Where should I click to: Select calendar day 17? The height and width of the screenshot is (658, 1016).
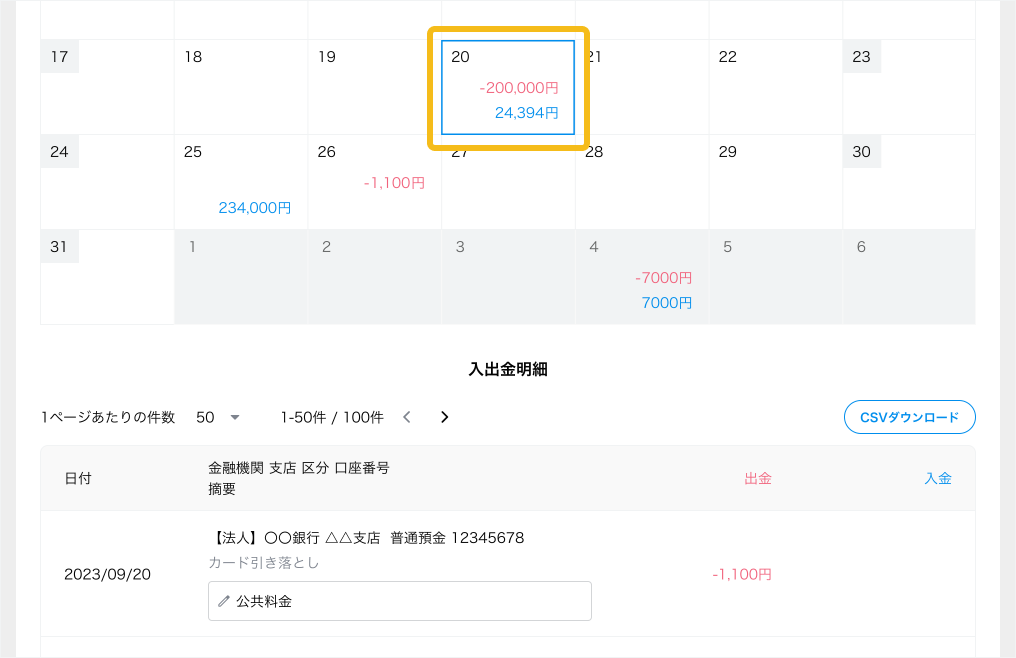(x=107, y=87)
